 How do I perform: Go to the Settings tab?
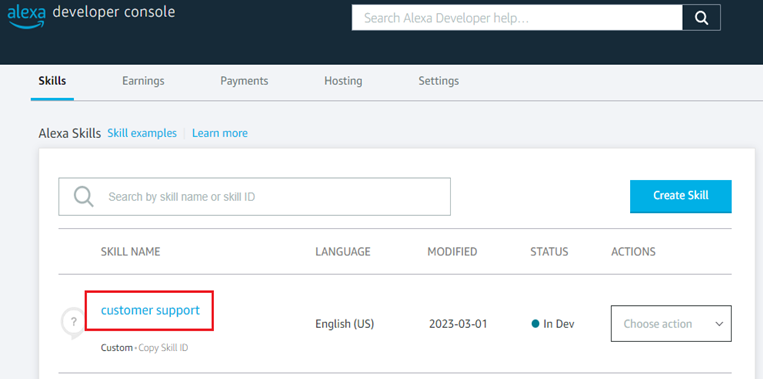coord(438,81)
